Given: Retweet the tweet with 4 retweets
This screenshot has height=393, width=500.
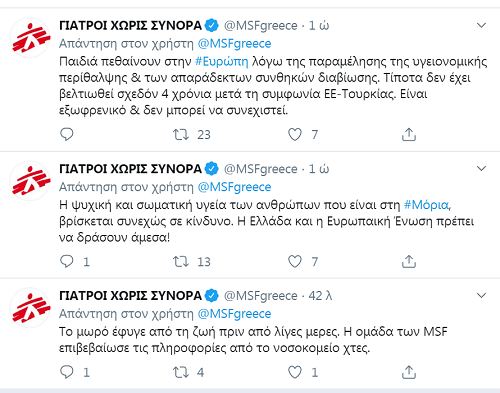Looking at the screenshot, I should pyautogui.click(x=181, y=372).
